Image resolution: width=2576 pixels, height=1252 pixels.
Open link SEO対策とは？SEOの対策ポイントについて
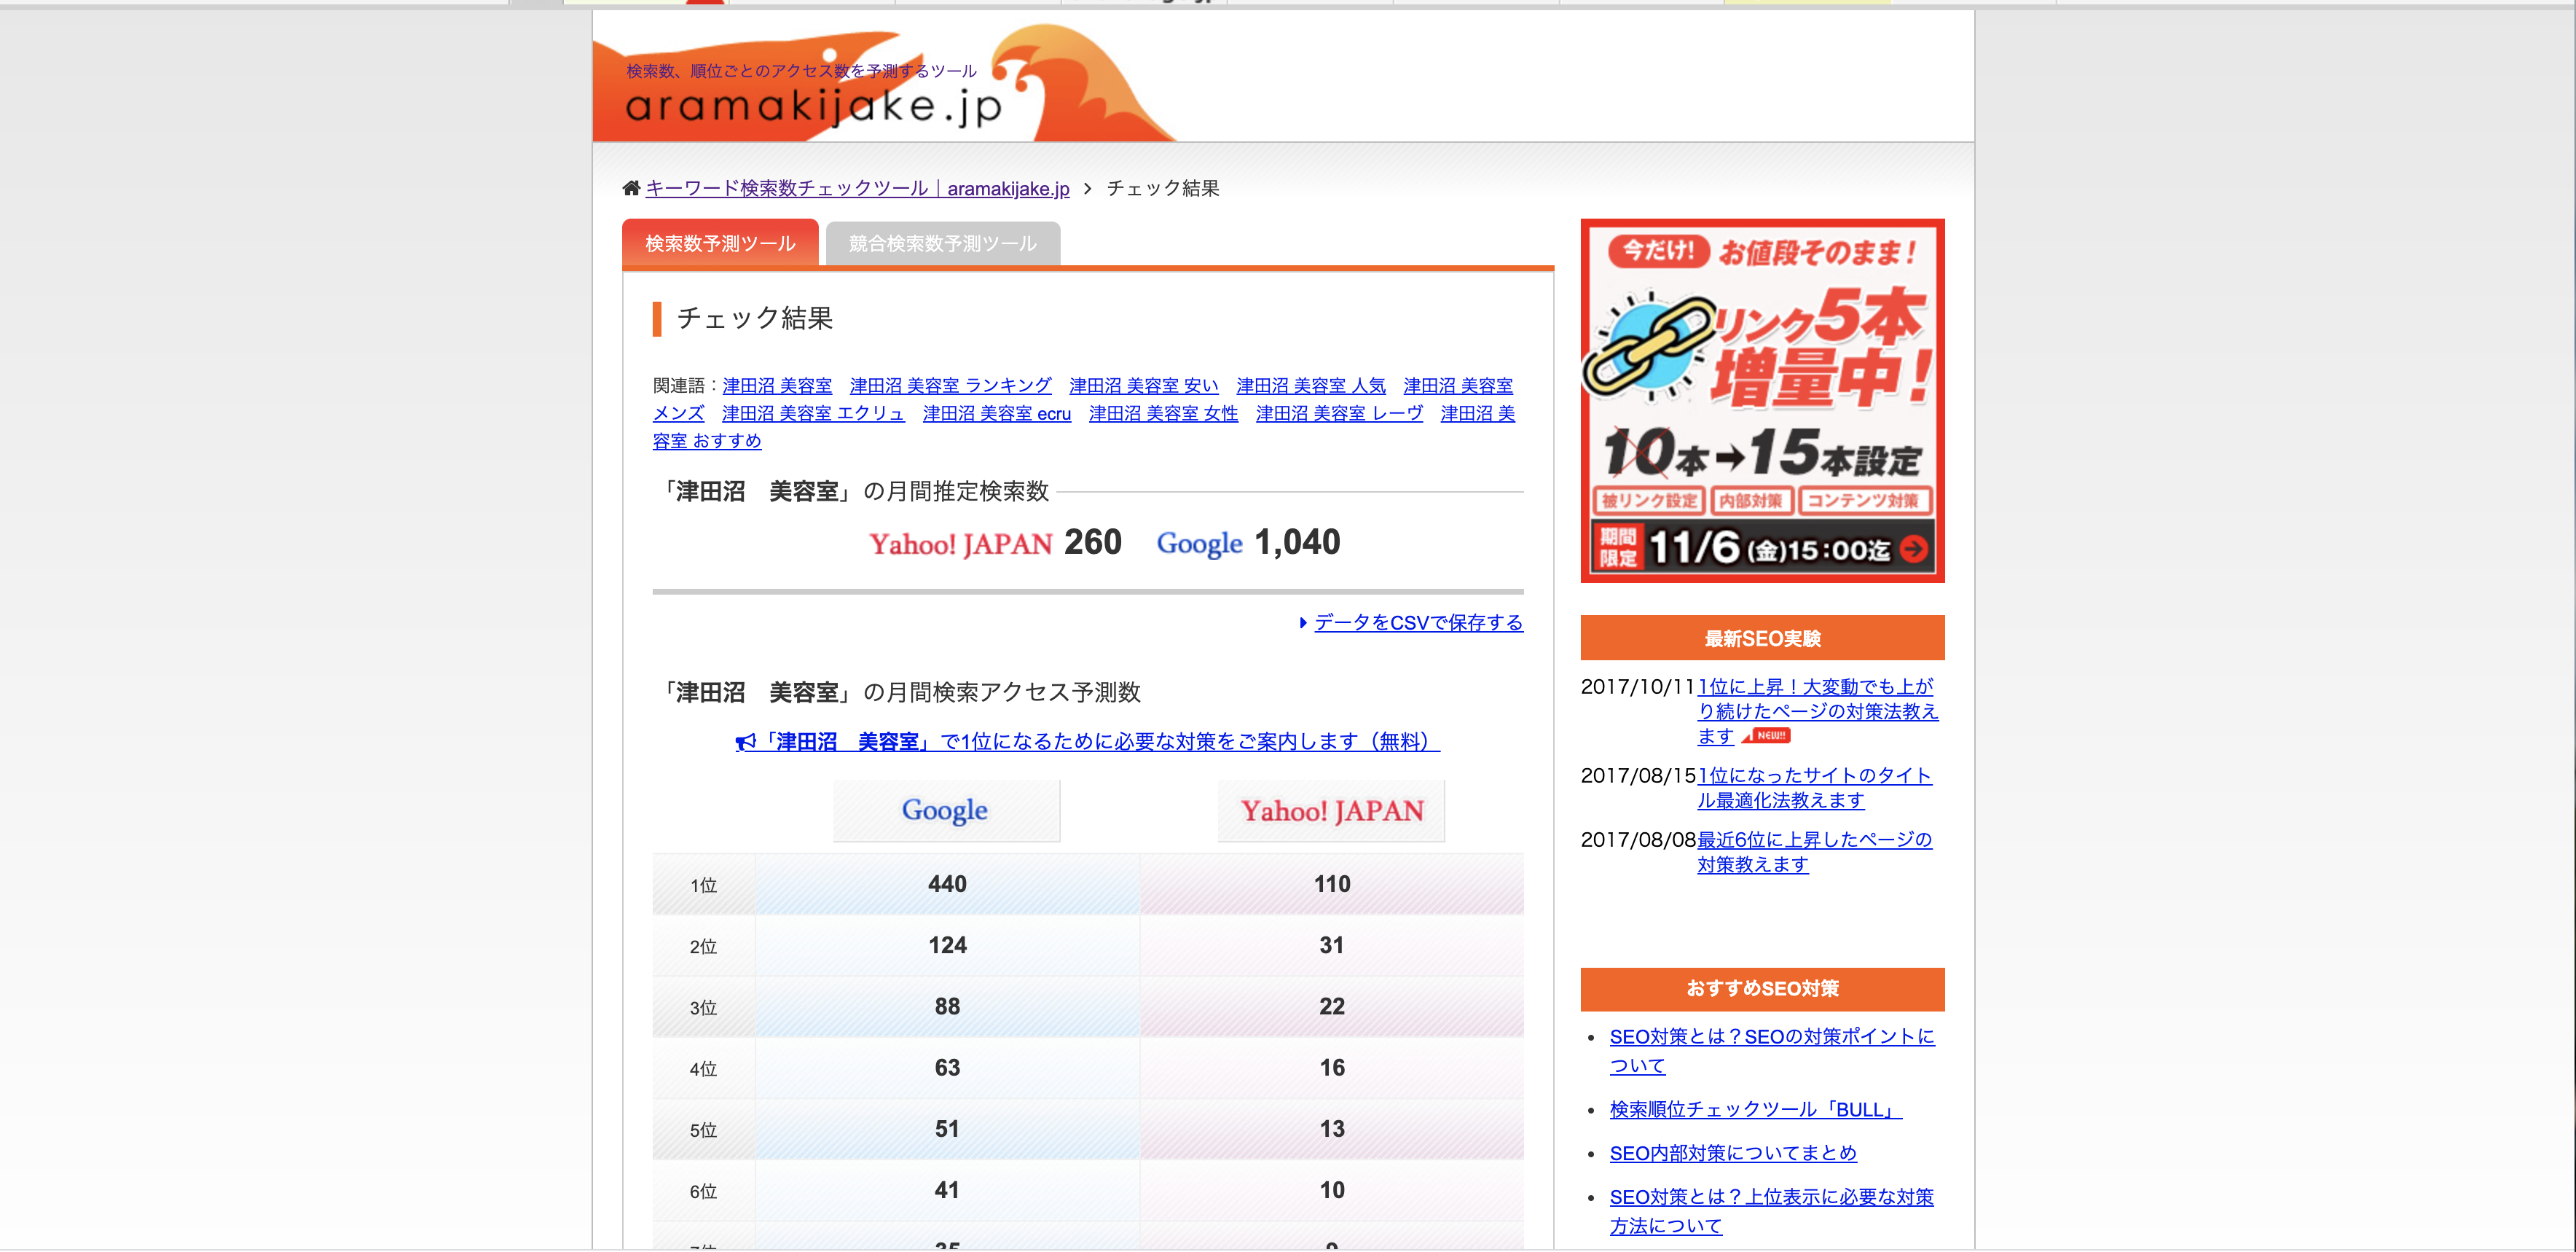click(x=1771, y=1050)
